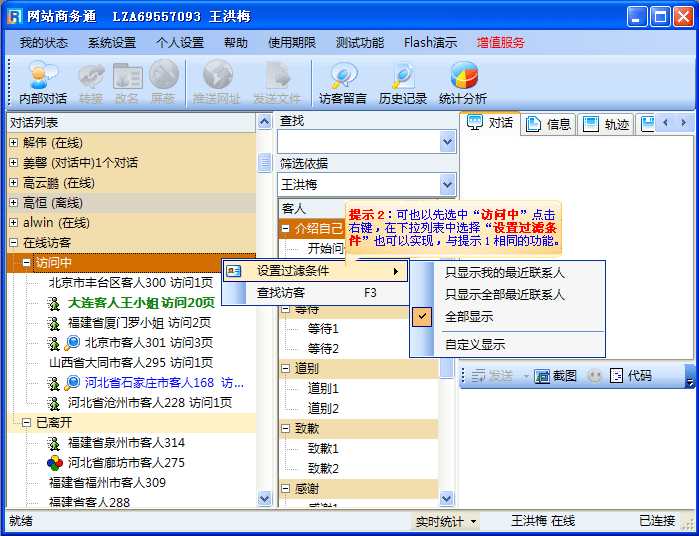The height and width of the screenshot is (536, 699).
Task: Click the 内部对话 toolbar icon
Action: [x=43, y=82]
